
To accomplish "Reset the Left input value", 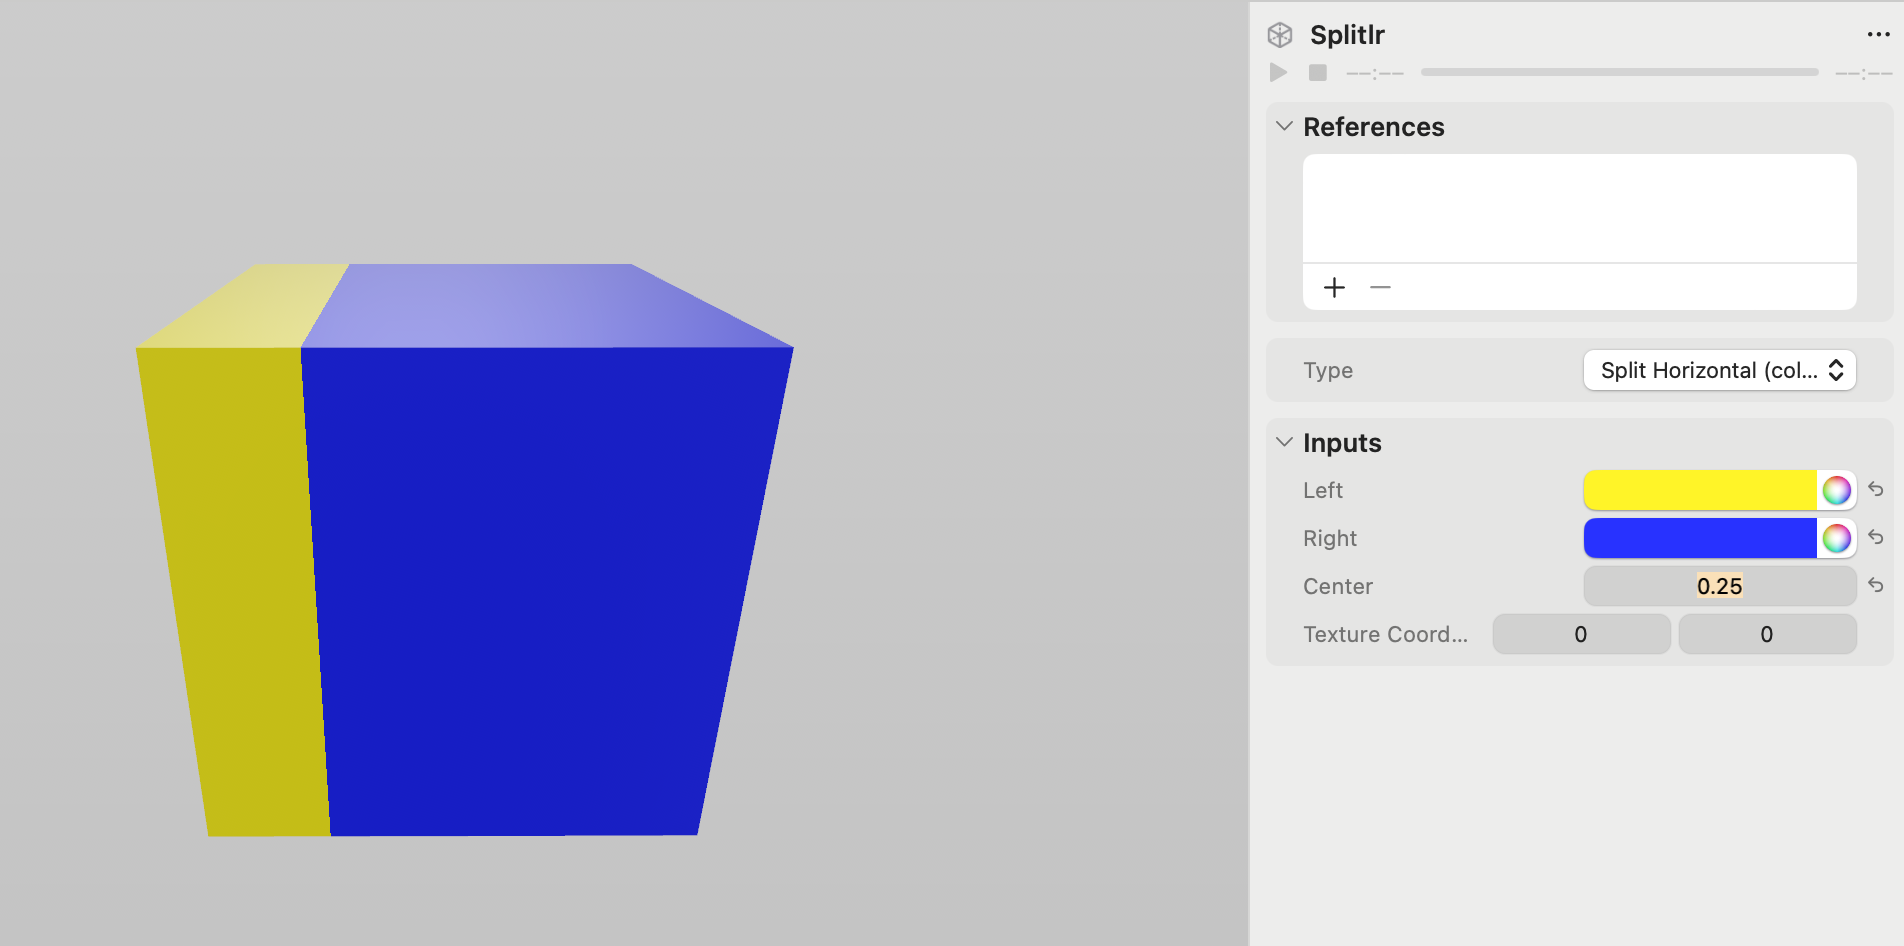I will click(1877, 490).
